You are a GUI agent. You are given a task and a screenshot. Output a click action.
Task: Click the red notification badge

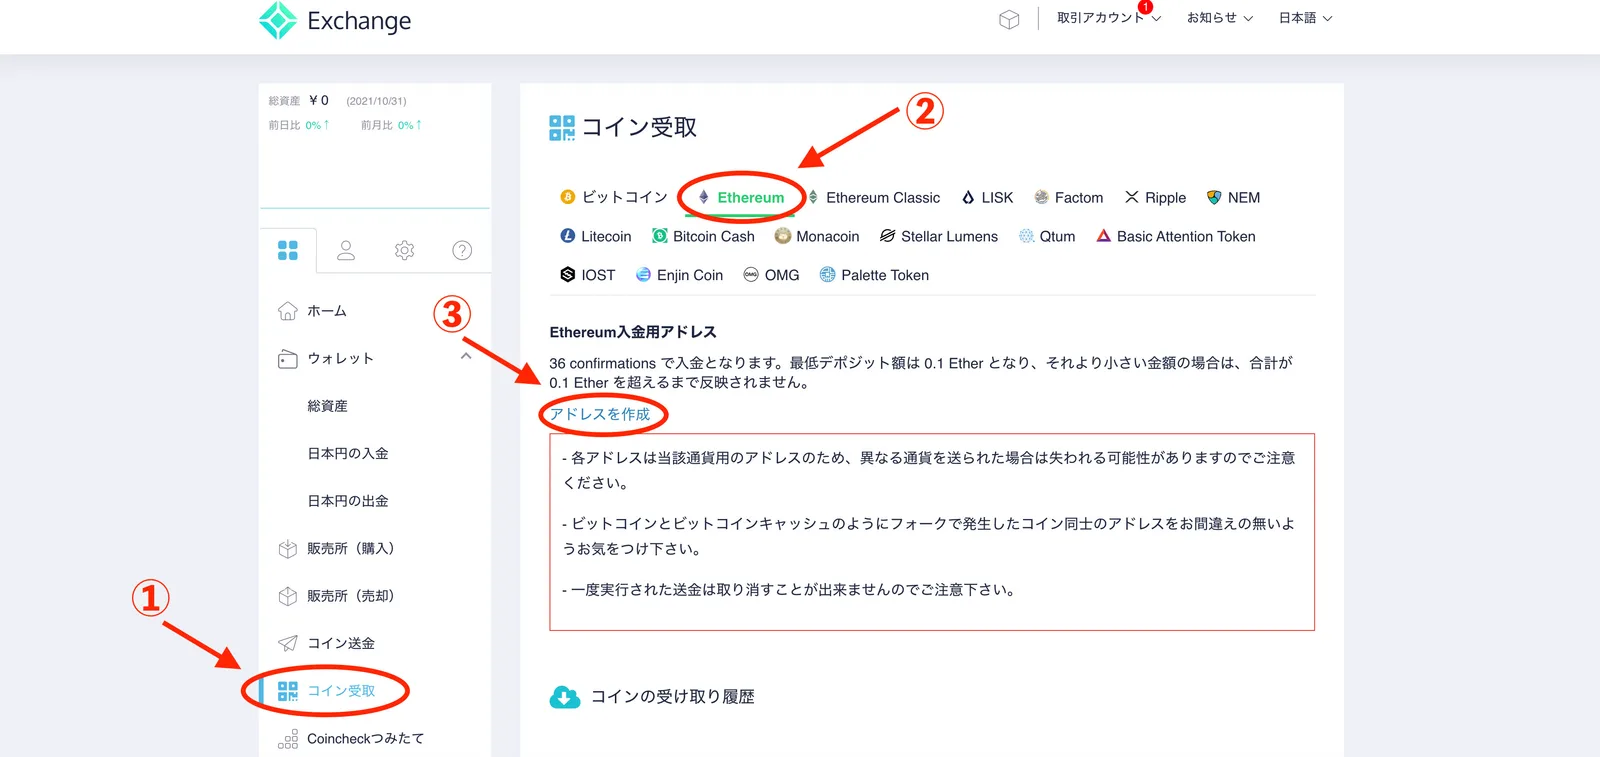(1146, 7)
